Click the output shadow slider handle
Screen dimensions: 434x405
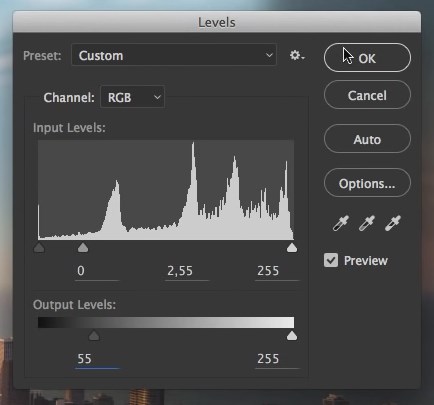(x=94, y=336)
